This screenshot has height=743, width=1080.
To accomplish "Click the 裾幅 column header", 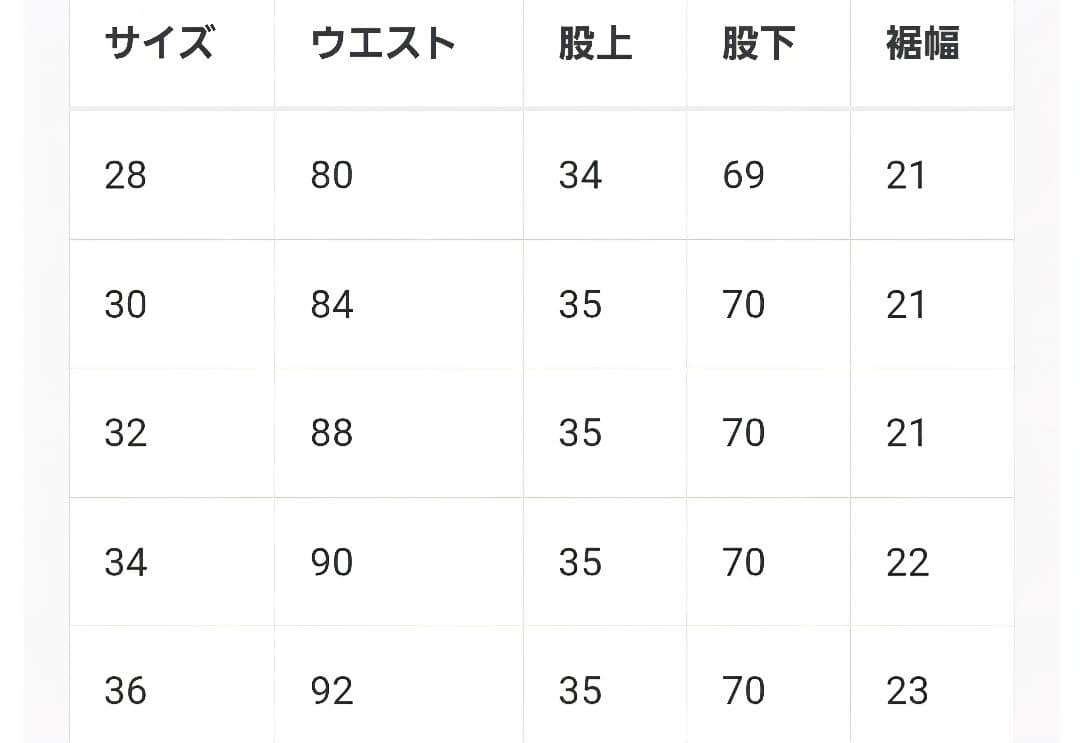I will [922, 44].
